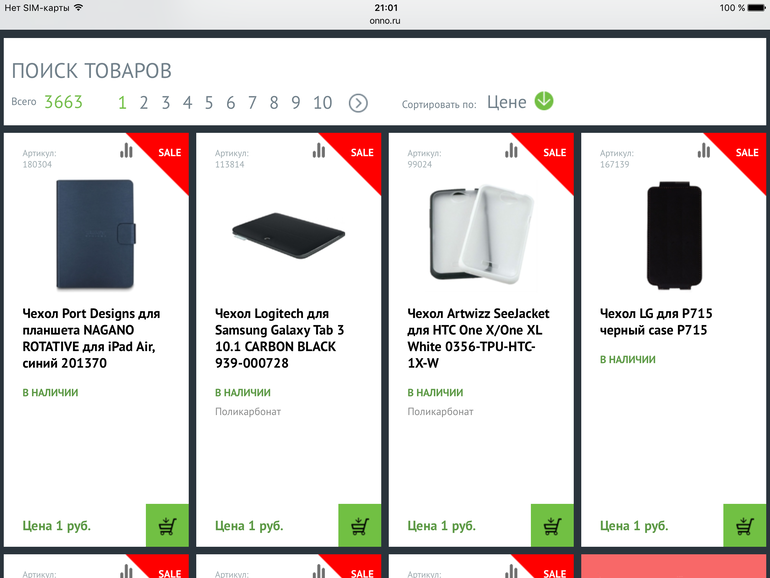
Task: View Artwizz SeeJacket white case image
Action: (x=481, y=234)
